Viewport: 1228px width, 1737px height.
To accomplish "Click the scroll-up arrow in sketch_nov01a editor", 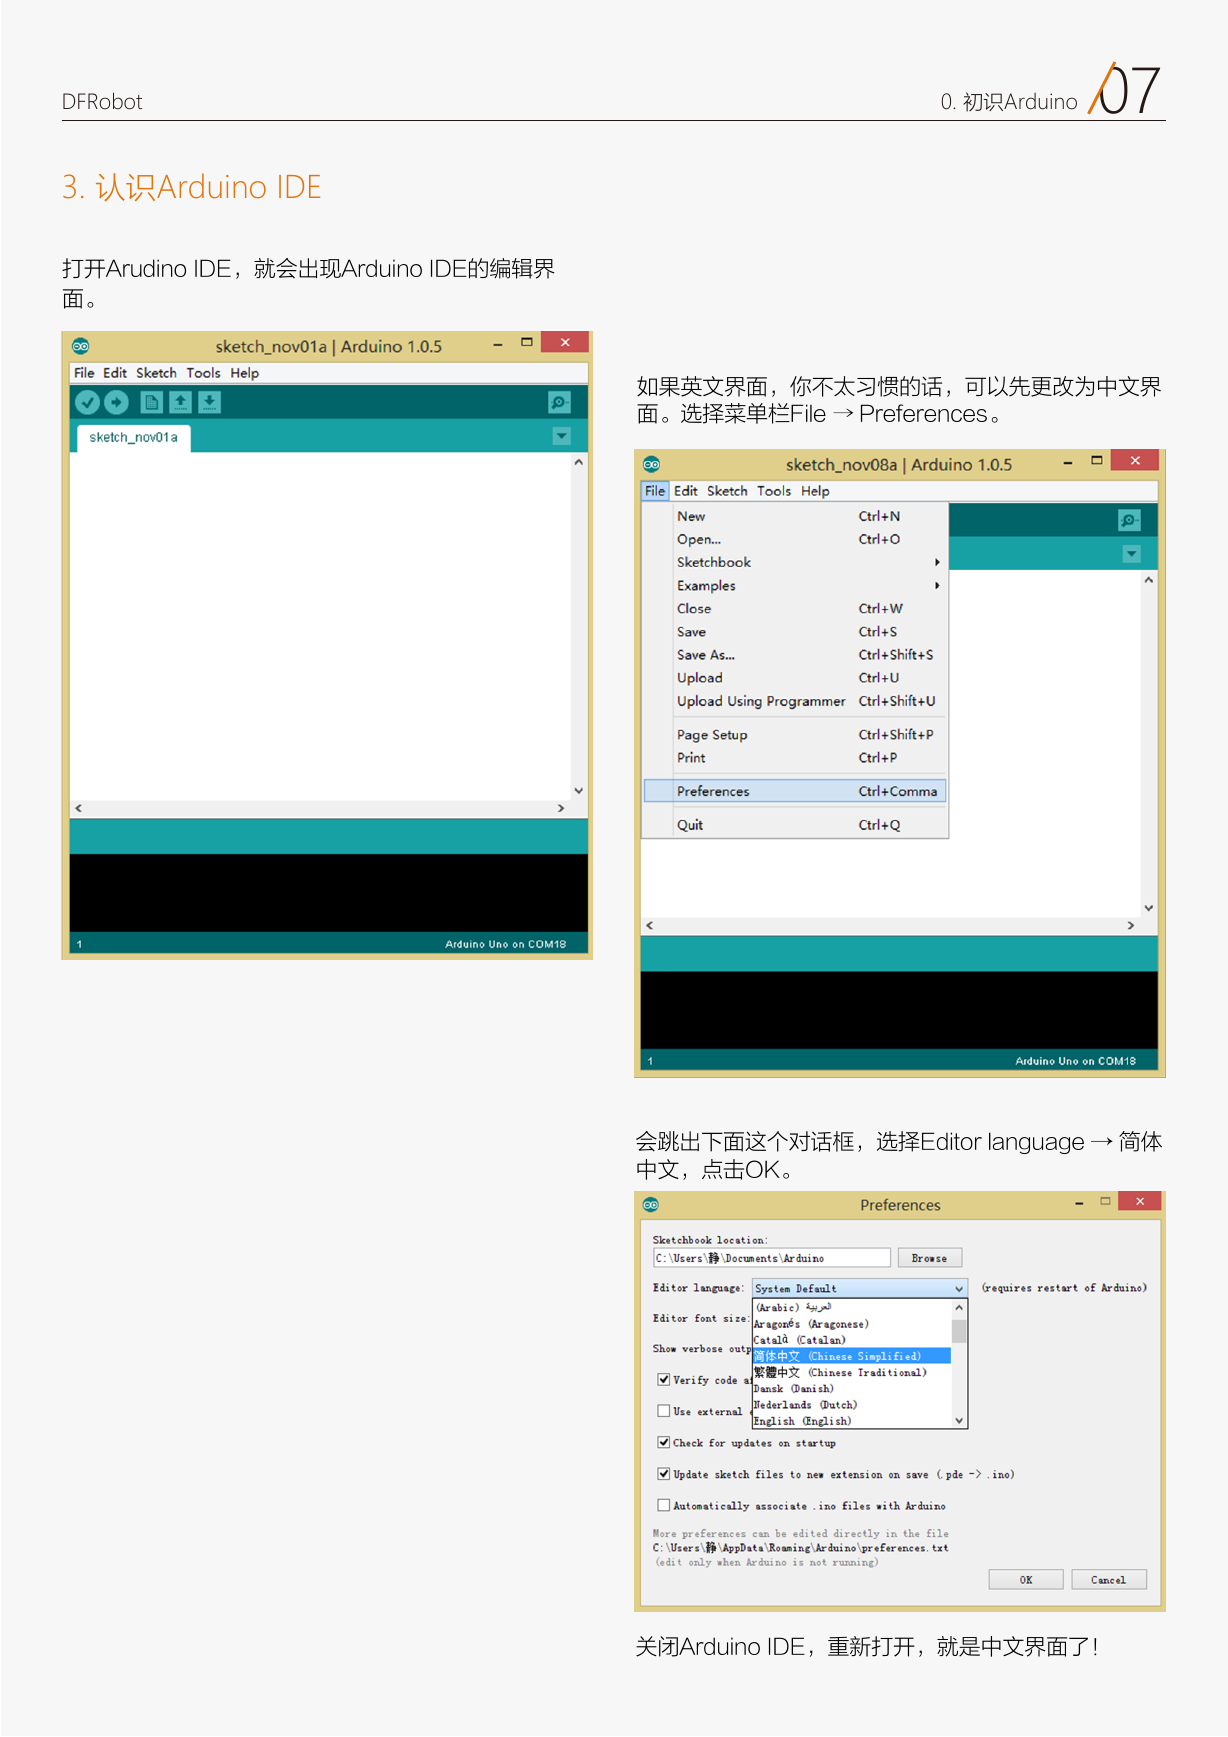I will (x=578, y=463).
